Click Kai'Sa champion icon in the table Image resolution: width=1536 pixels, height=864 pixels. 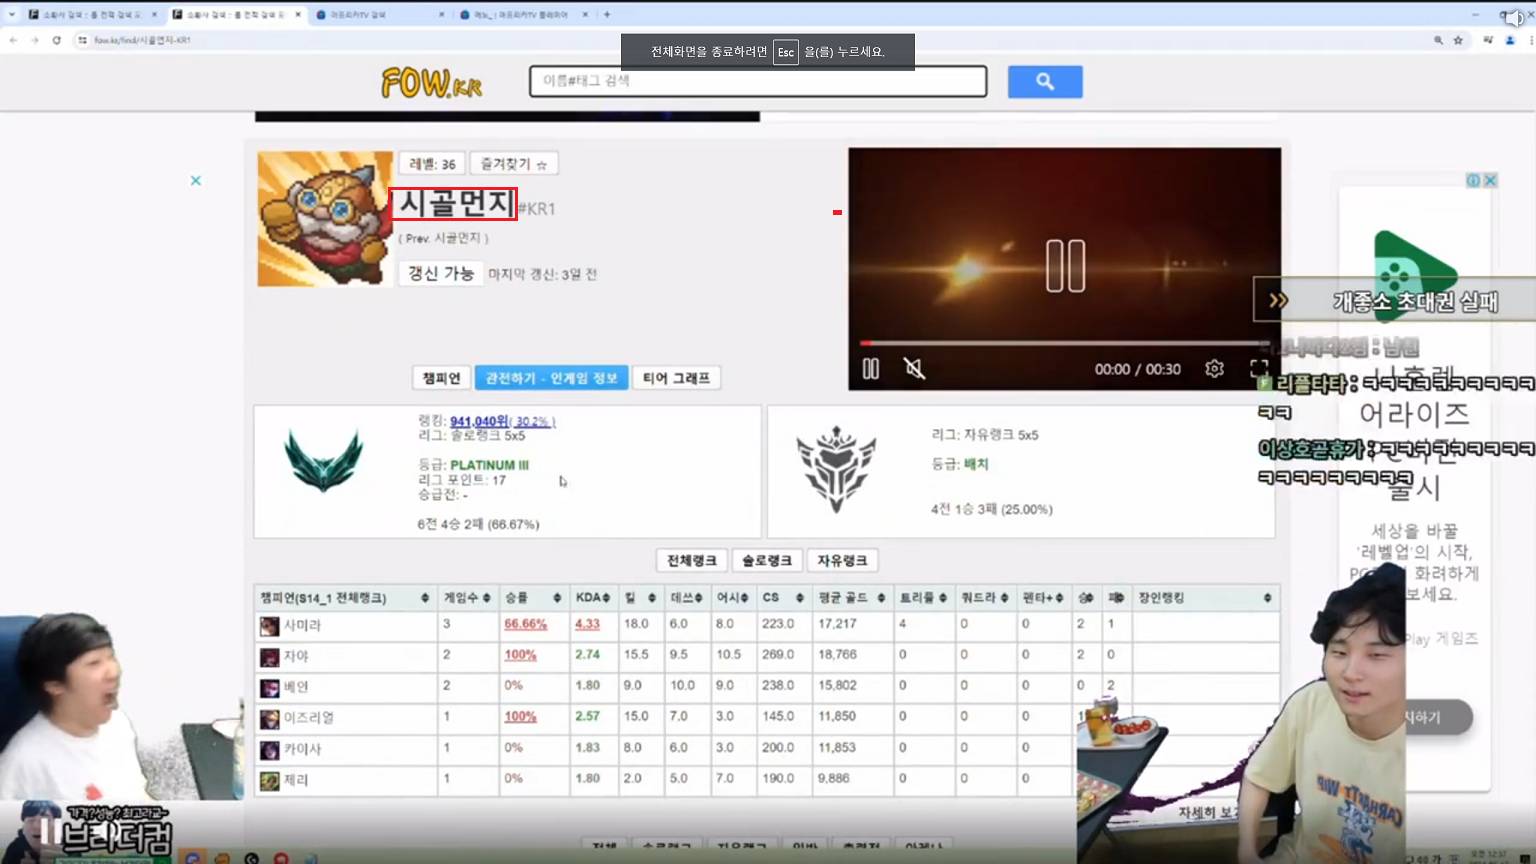tap(269, 750)
